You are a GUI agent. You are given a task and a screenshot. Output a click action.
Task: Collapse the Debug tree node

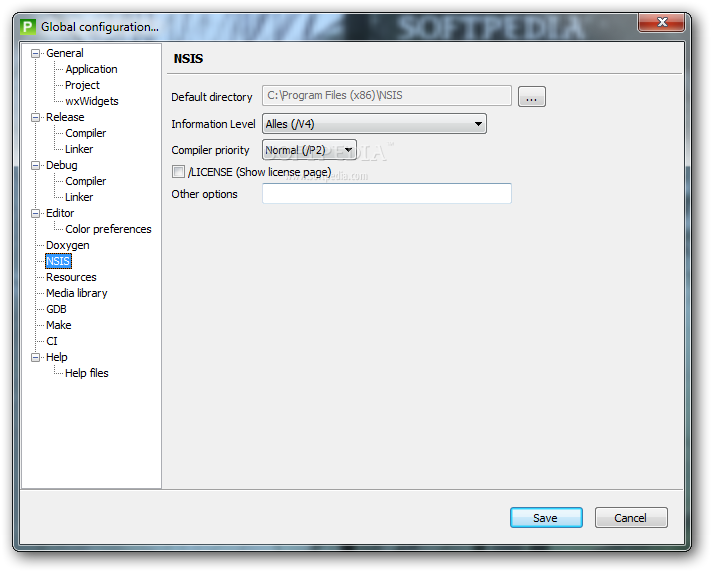pyautogui.click(x=35, y=166)
